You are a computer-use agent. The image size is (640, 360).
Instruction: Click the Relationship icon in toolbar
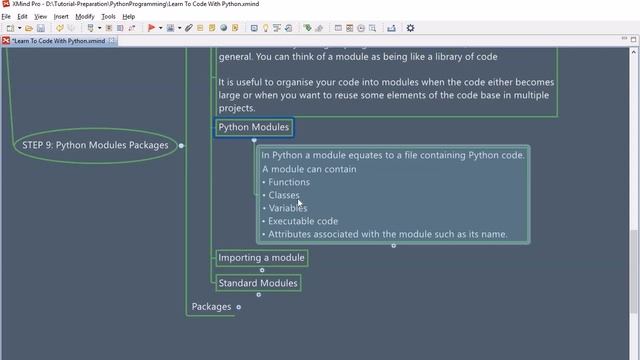click(131, 28)
